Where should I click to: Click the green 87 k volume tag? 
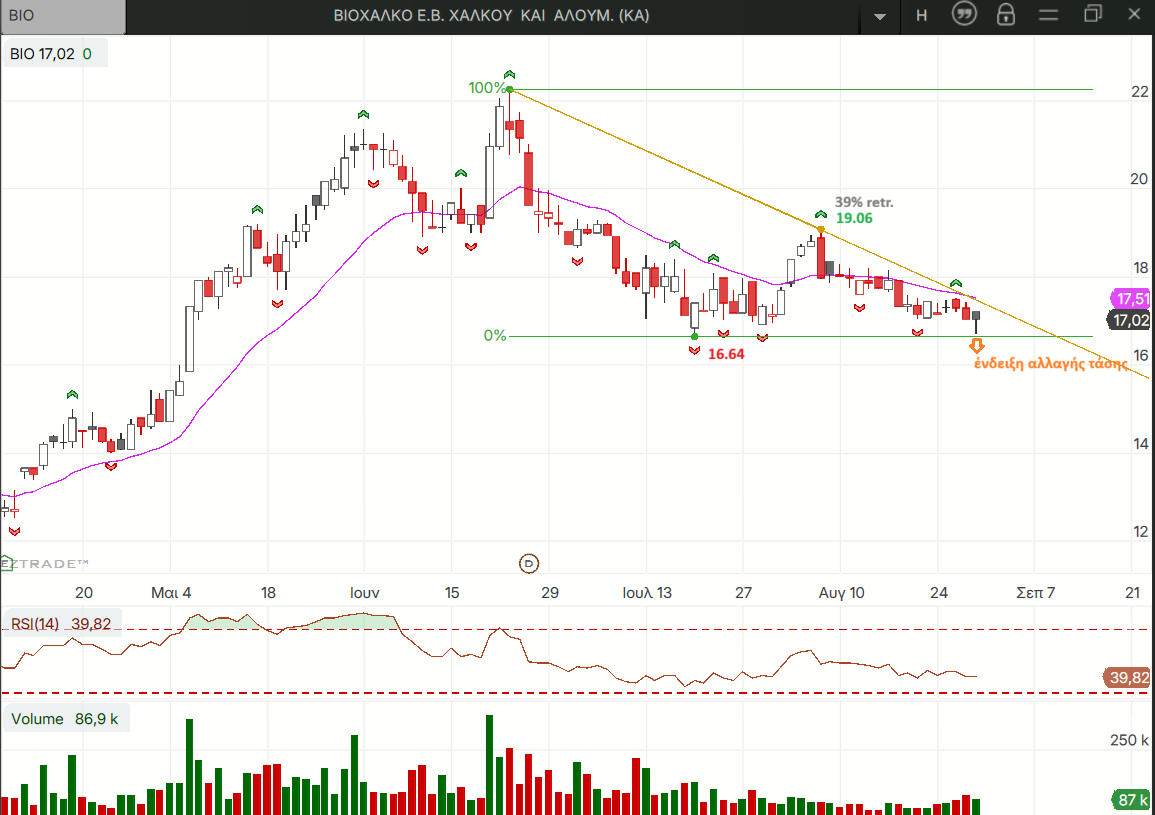click(x=1131, y=800)
